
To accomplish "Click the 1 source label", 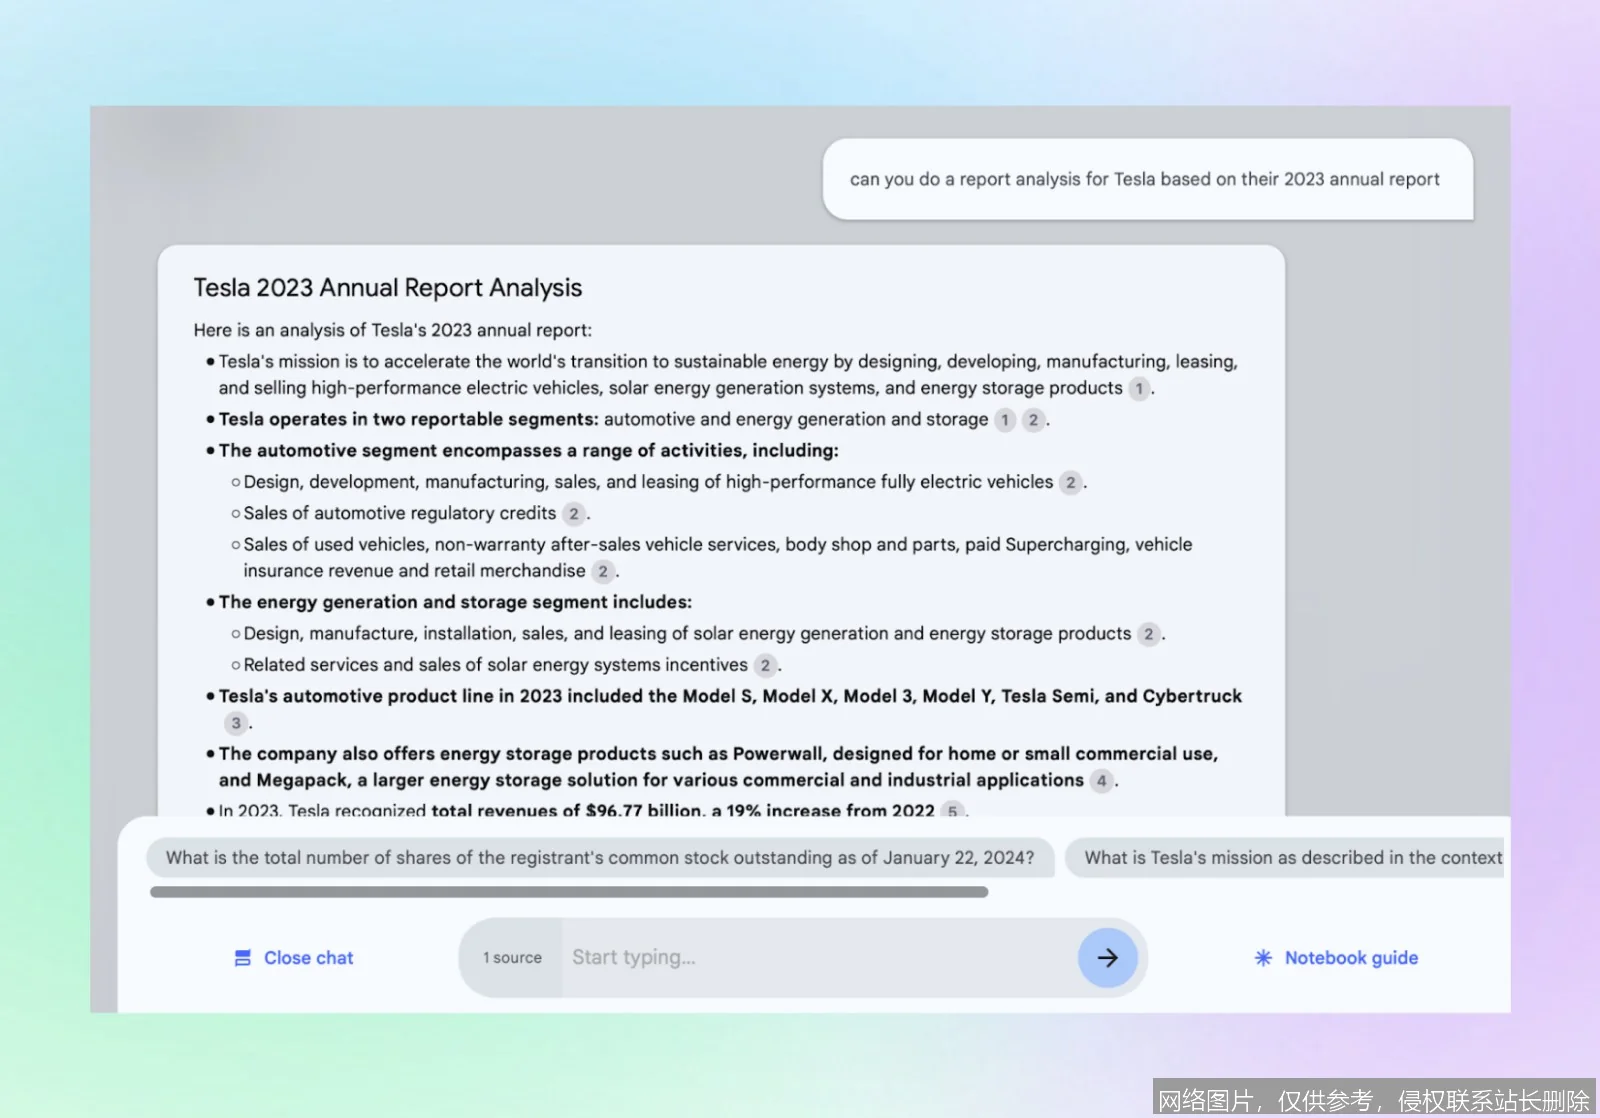I will [x=512, y=957].
